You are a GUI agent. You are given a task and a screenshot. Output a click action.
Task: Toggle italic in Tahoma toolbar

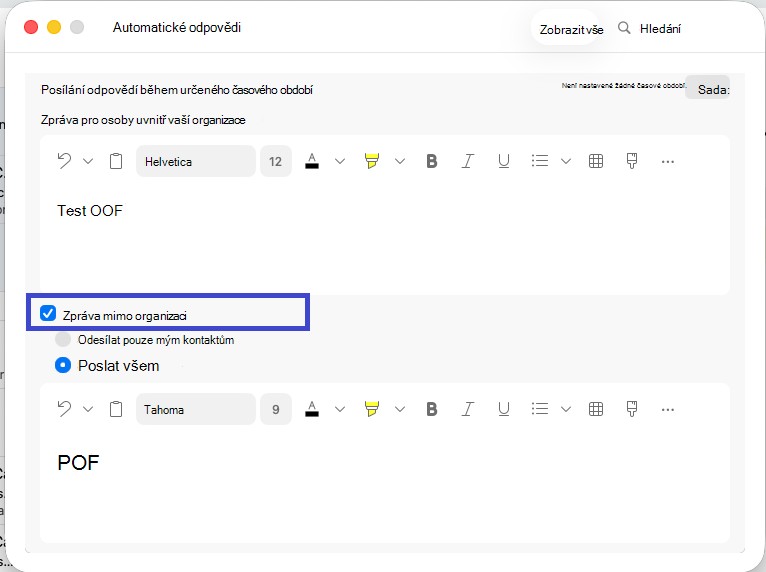(x=468, y=409)
